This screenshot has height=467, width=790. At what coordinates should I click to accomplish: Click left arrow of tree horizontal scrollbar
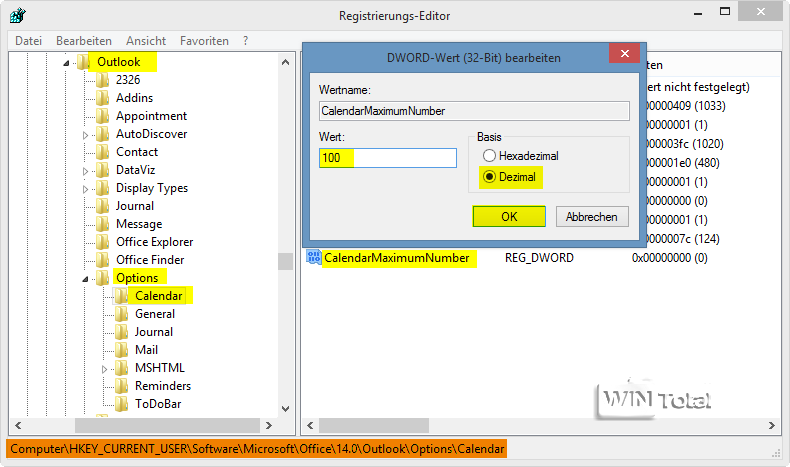pyautogui.click(x=18, y=425)
